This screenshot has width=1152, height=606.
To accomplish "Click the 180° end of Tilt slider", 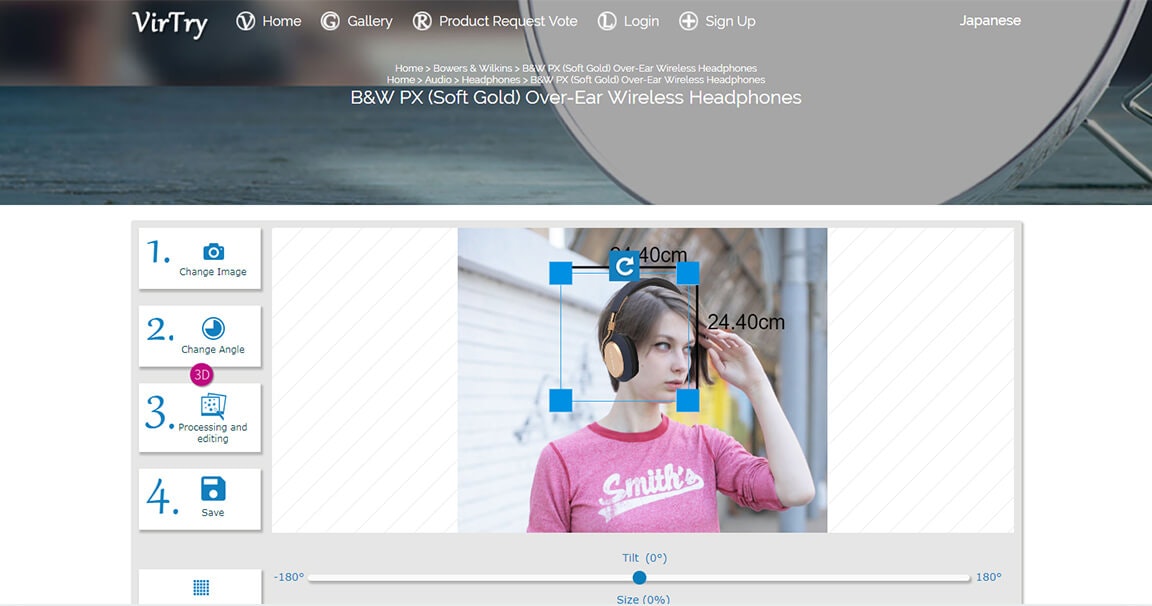I will coord(988,577).
